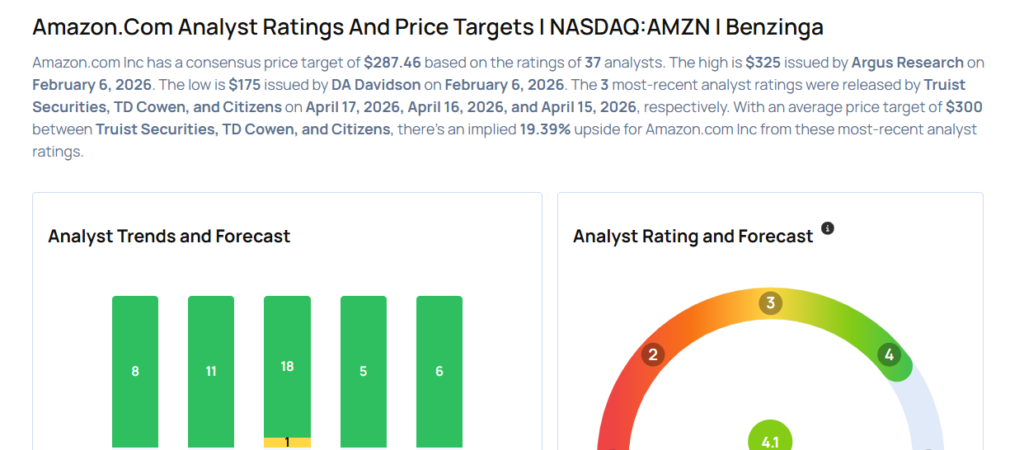Image resolution: width=1024 pixels, height=450 pixels.
Task: Click the green bar labeled 11
Action: click(211, 371)
